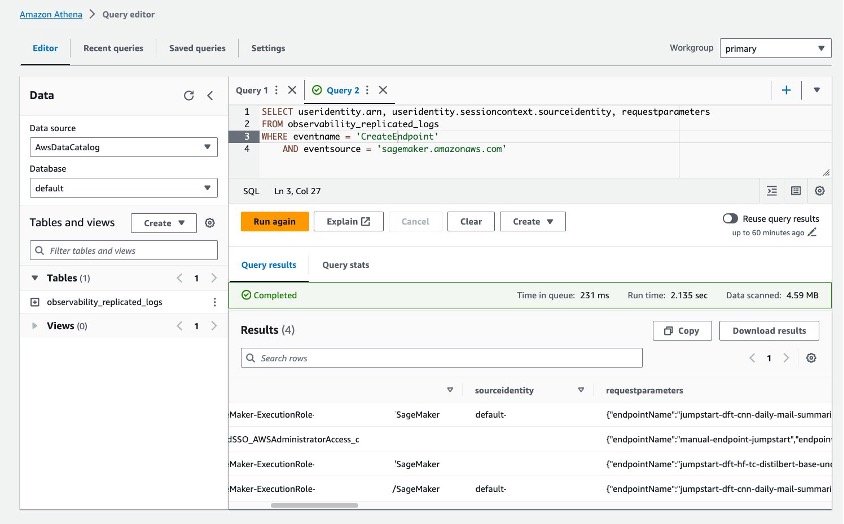Go to next Tables page
This screenshot has height=524, width=844.
214,278
